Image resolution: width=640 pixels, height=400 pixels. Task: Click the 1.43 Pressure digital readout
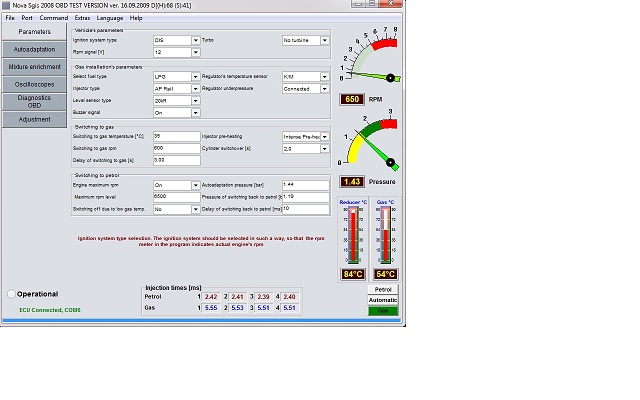click(x=352, y=182)
